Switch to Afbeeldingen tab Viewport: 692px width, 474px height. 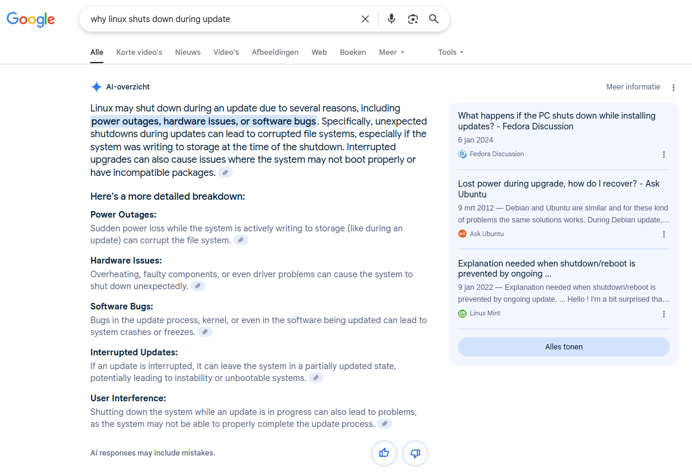pyautogui.click(x=275, y=52)
